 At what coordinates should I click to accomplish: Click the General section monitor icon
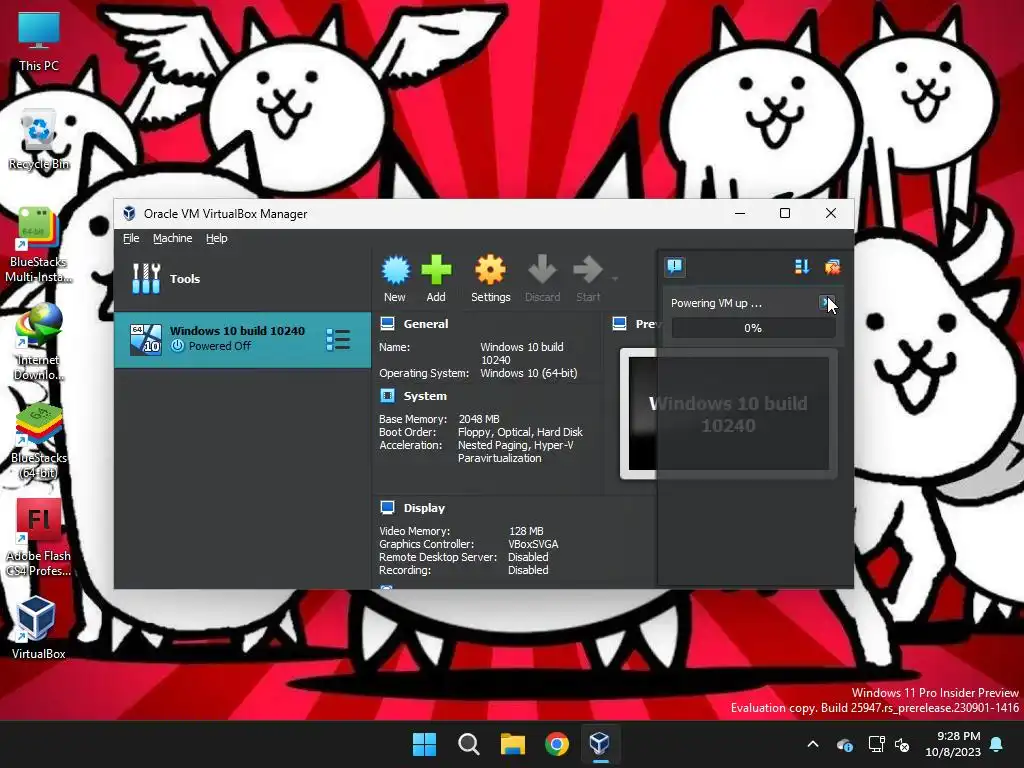[x=387, y=324]
